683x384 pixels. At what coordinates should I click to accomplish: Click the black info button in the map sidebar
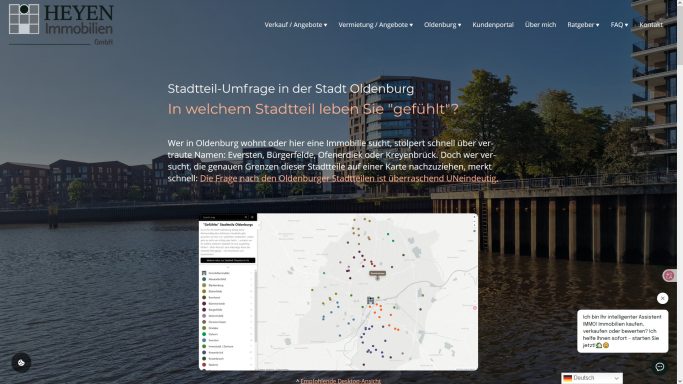(228, 260)
